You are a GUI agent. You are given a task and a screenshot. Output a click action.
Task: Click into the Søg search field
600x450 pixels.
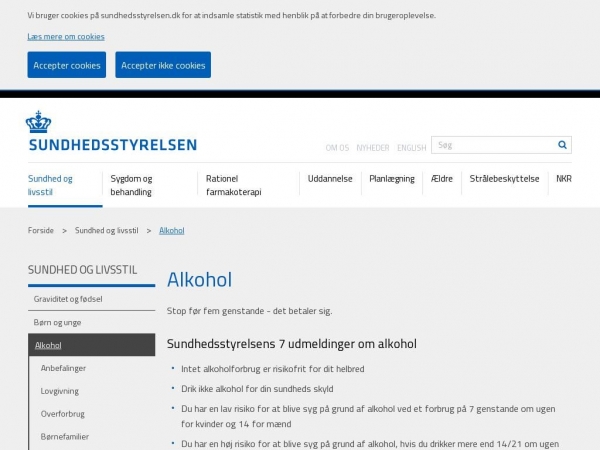point(491,145)
